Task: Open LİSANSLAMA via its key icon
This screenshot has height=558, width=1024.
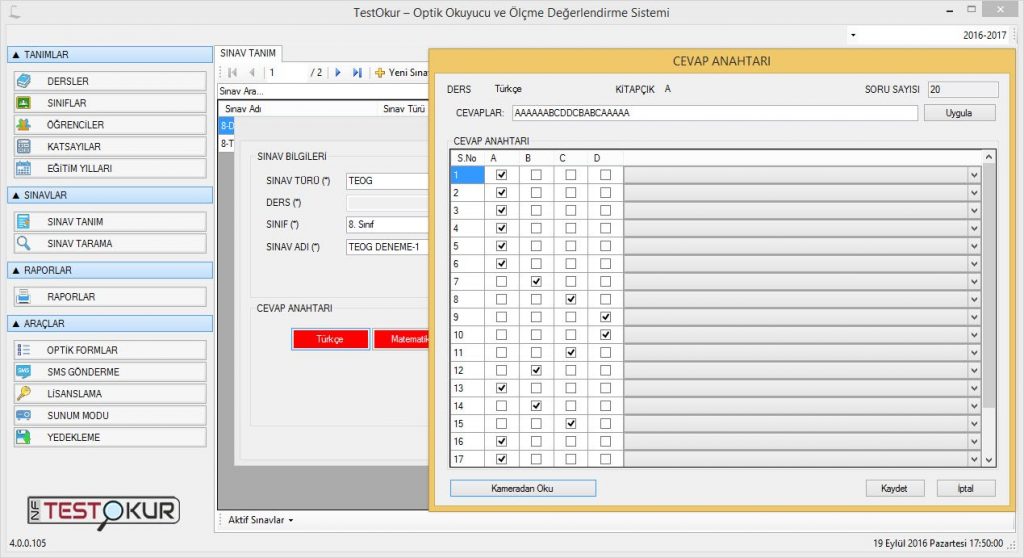Action: tap(24, 393)
